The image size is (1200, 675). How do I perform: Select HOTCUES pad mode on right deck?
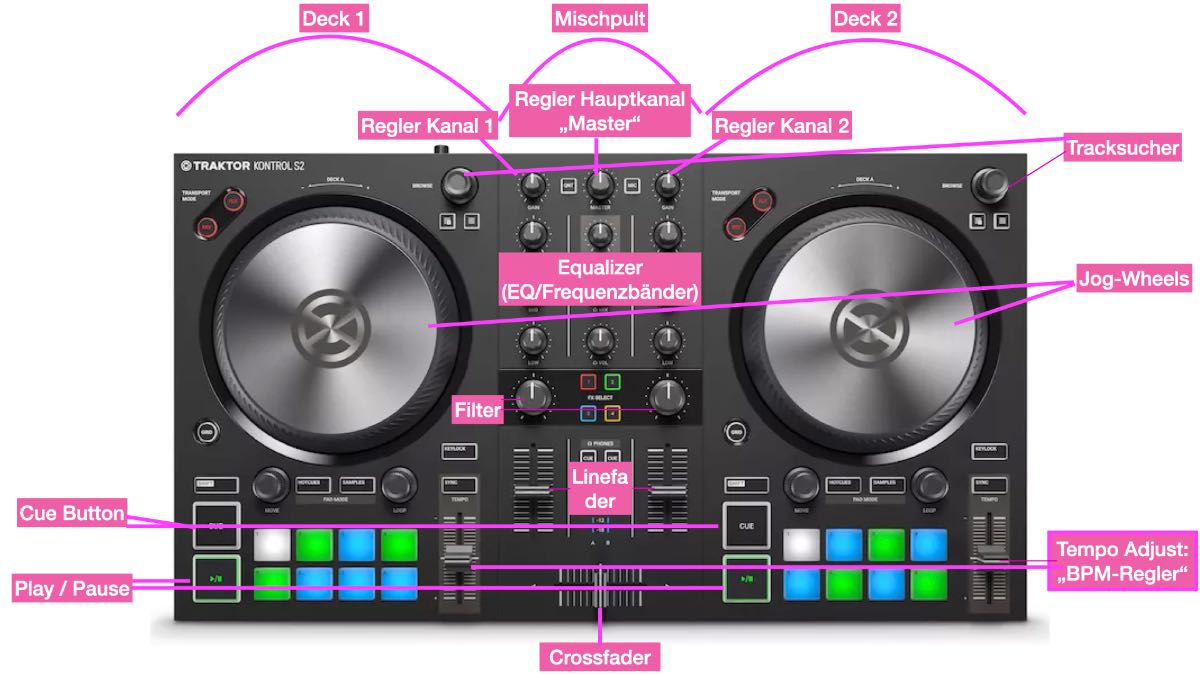844,484
